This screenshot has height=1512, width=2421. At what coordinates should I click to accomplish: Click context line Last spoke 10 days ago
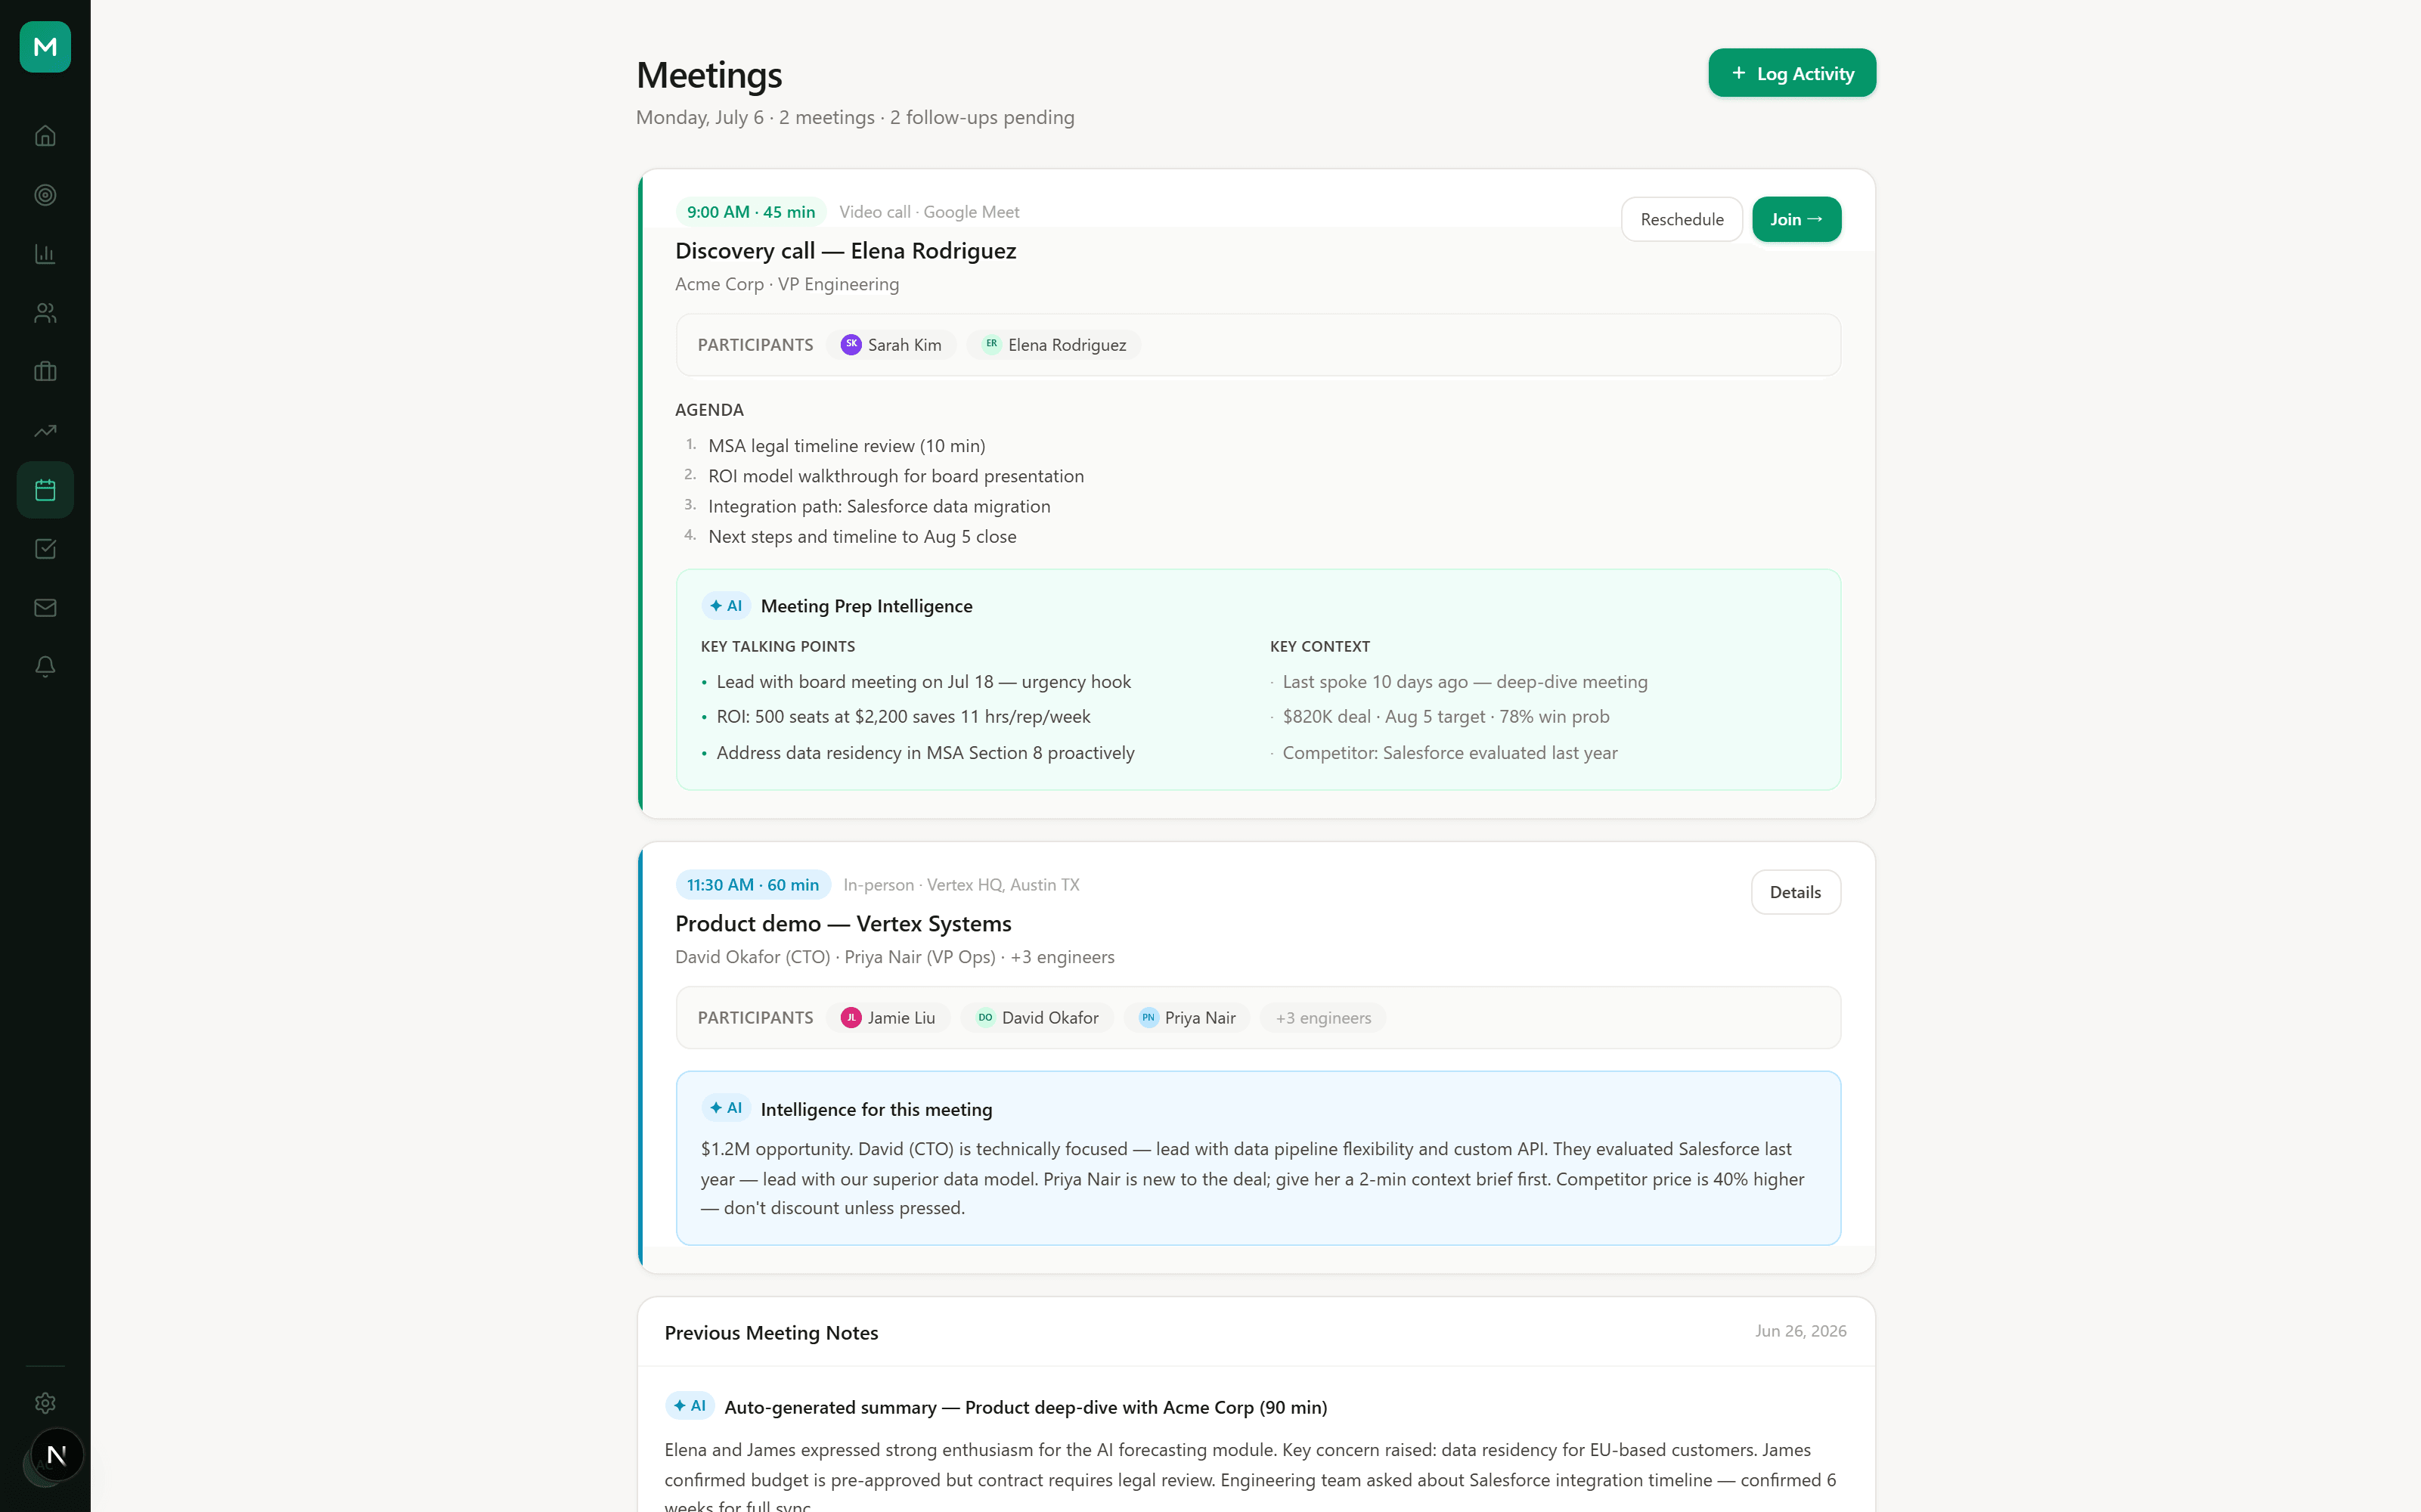(x=1465, y=682)
